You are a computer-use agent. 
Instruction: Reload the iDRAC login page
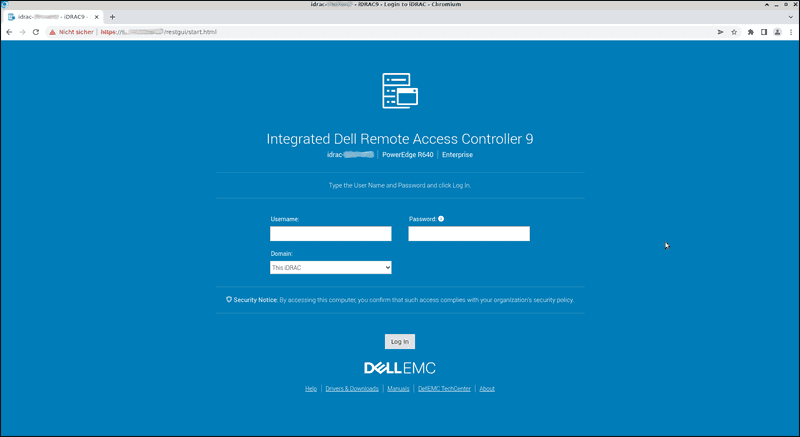36,32
